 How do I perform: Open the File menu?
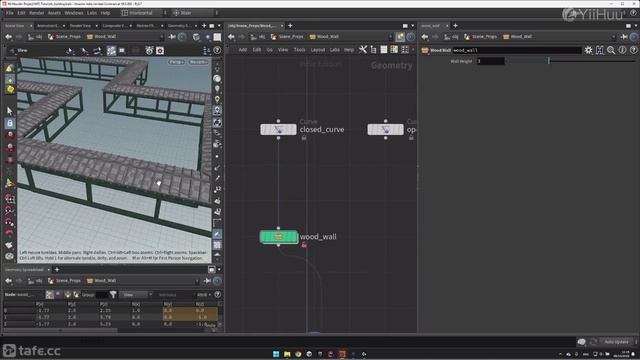tap(9, 13)
